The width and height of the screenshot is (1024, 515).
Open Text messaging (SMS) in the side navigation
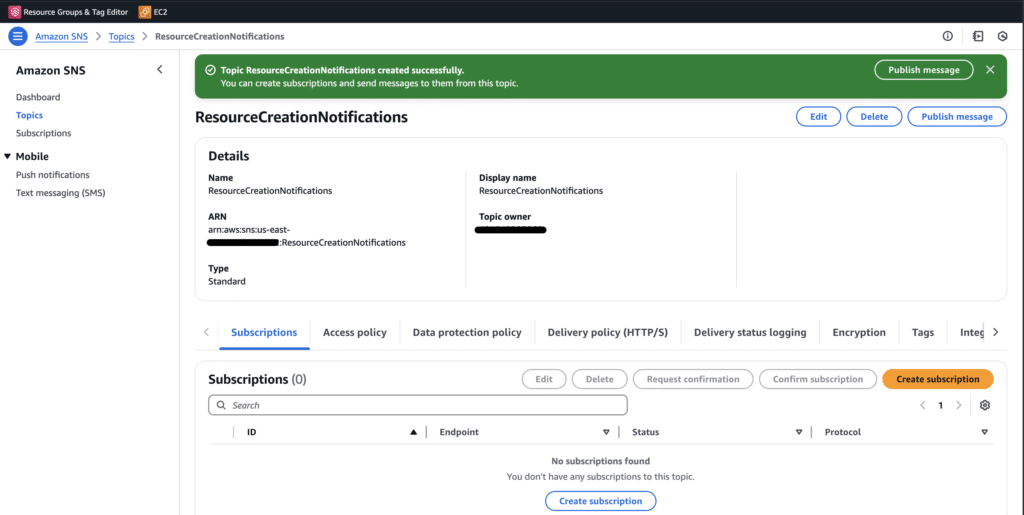tap(61, 193)
